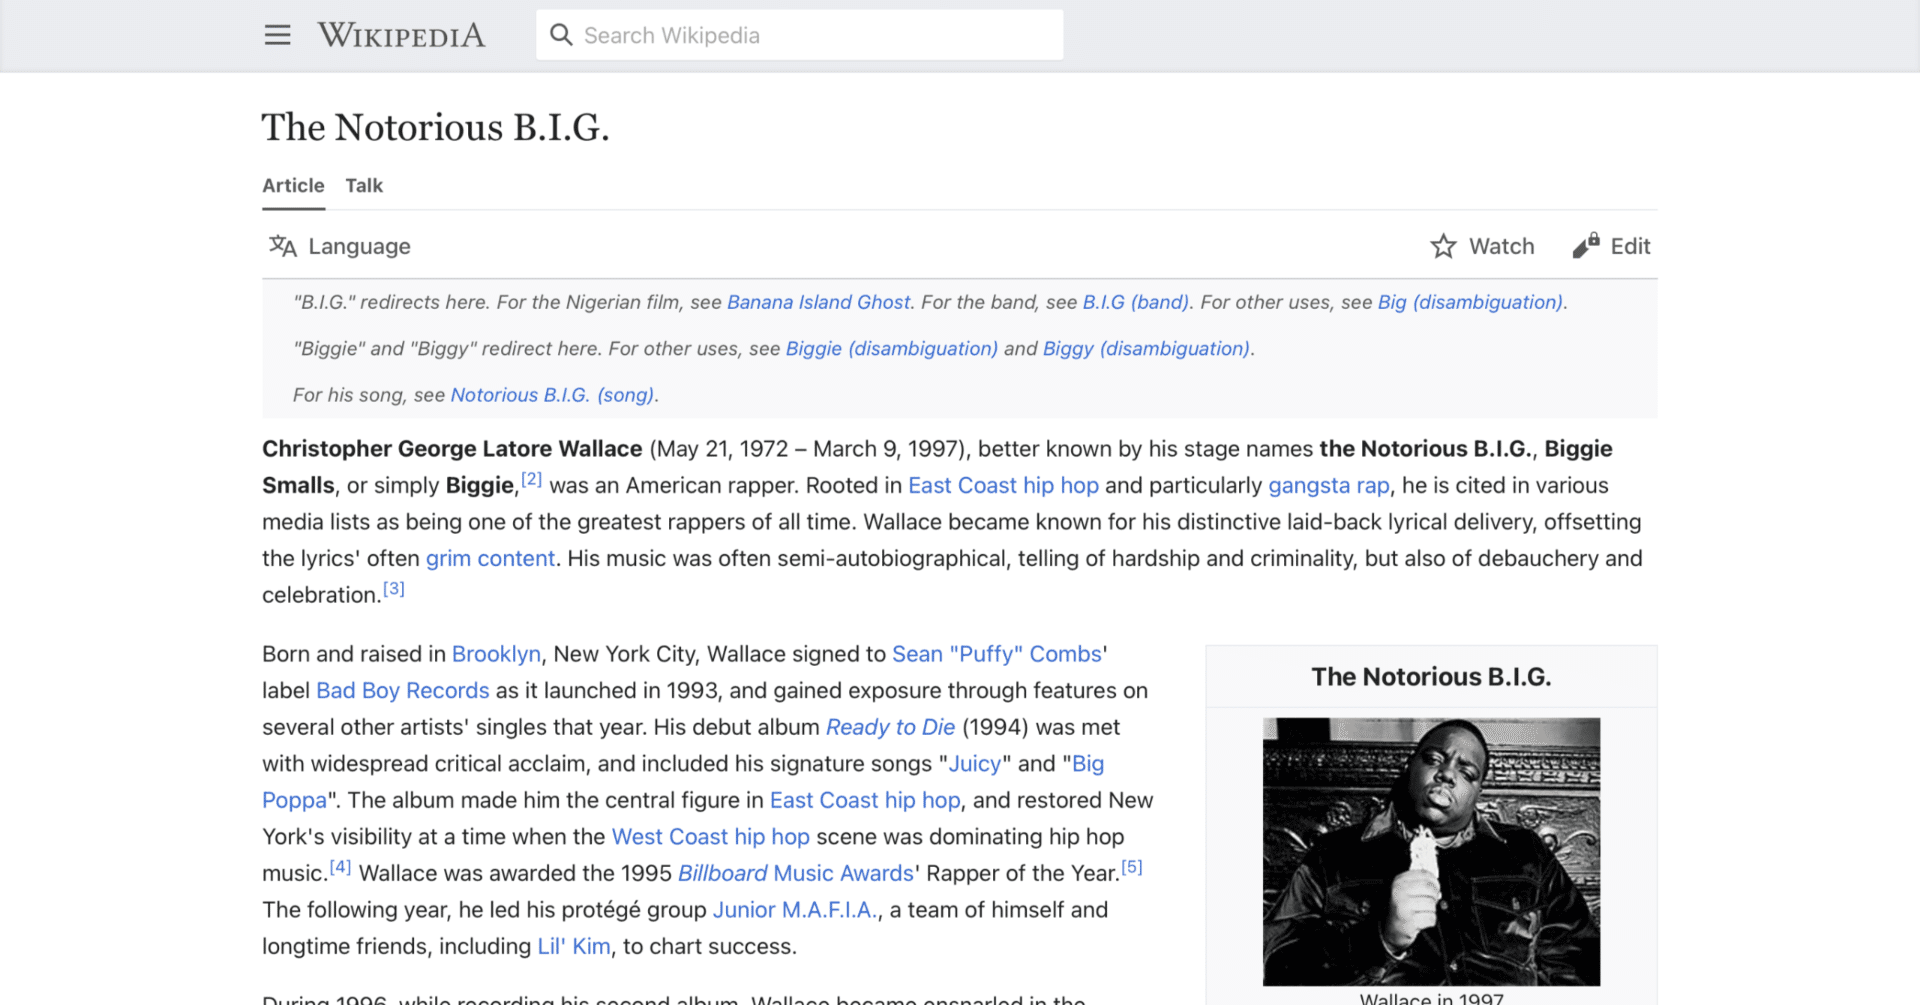Image resolution: width=1920 pixels, height=1005 pixels.
Task: Open the West Coast hip hop link
Action: (710, 837)
